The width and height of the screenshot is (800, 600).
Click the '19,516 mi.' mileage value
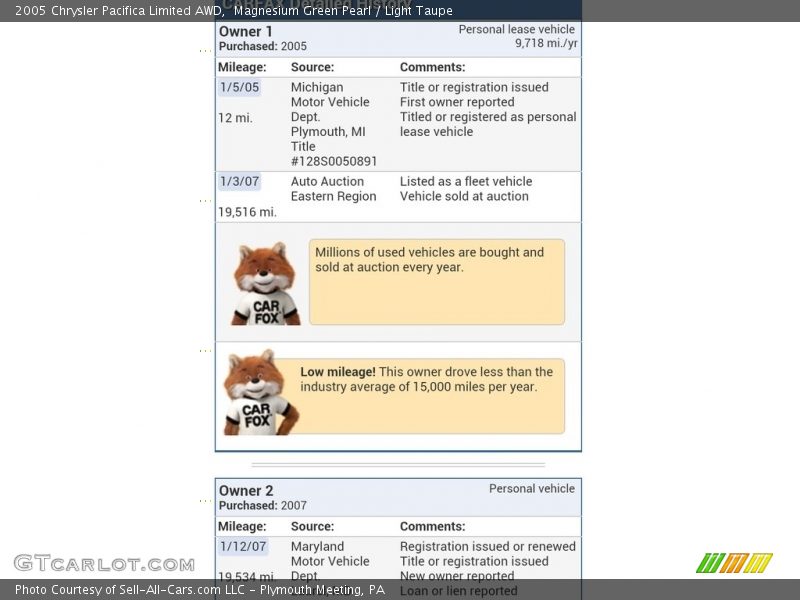[247, 212]
